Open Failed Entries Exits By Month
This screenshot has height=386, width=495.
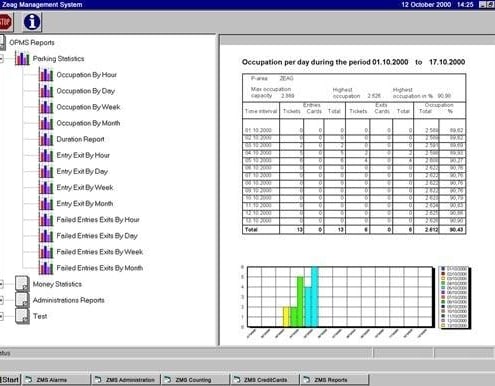pyautogui.click(x=100, y=268)
